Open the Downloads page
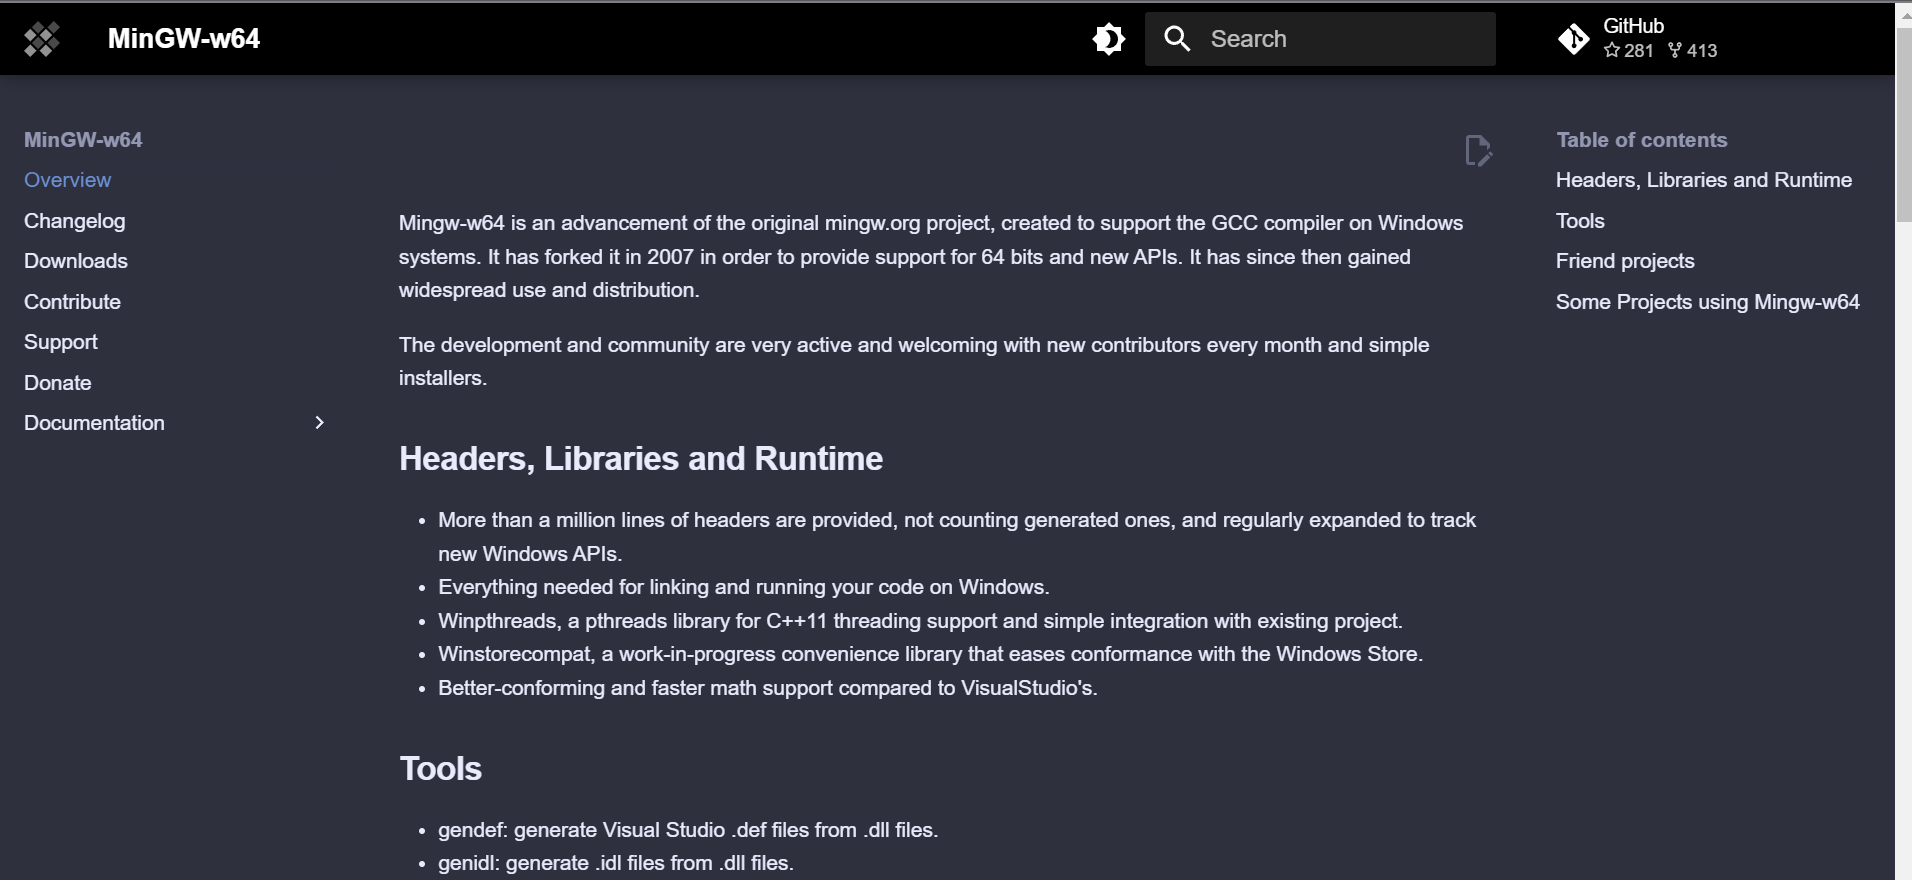The height and width of the screenshot is (880, 1912). click(76, 261)
